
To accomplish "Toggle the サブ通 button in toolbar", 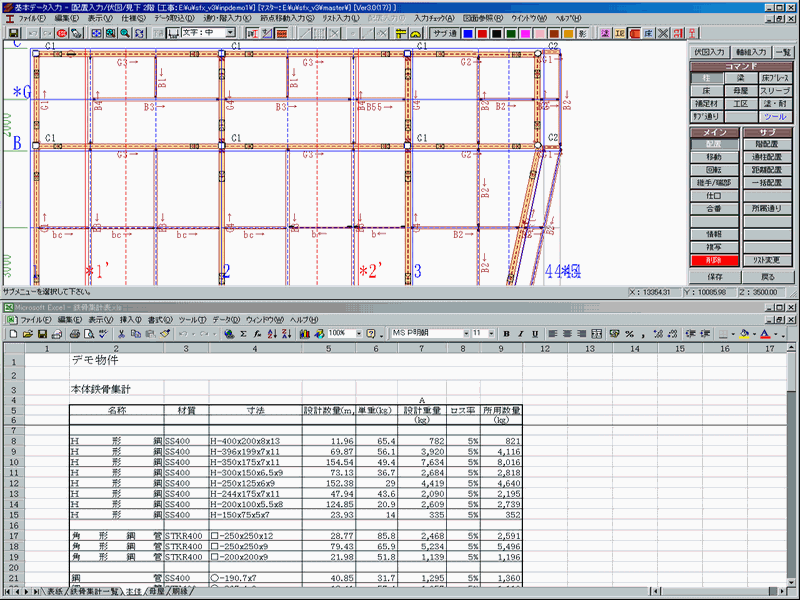I will tap(445, 33).
